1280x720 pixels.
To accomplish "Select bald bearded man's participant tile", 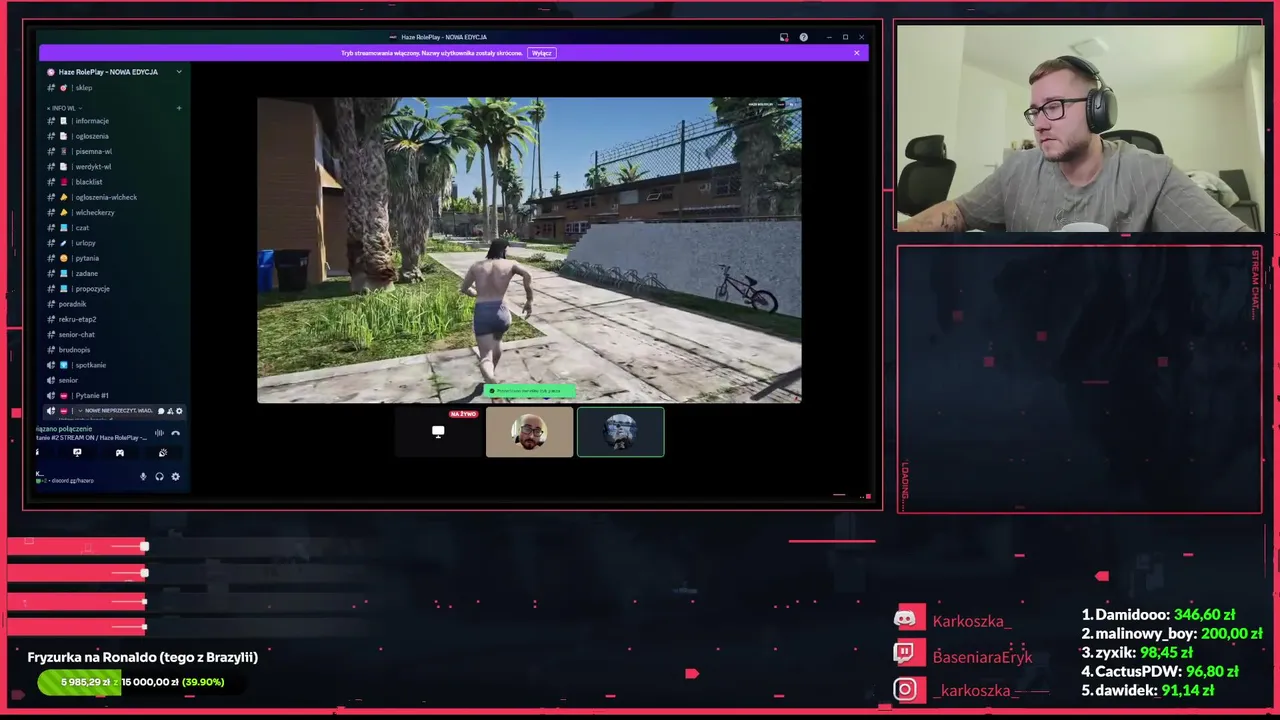I will (x=529, y=432).
